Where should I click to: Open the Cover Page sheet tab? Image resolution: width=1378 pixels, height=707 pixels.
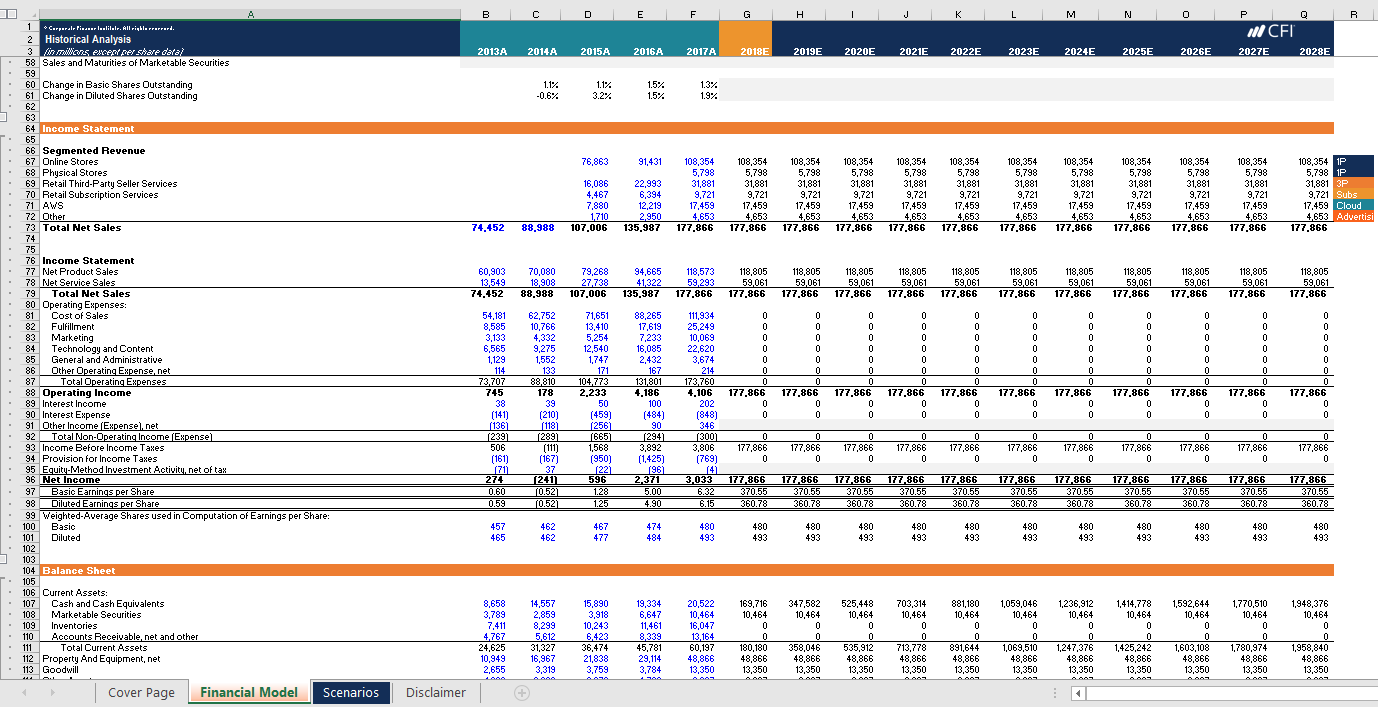click(141, 692)
